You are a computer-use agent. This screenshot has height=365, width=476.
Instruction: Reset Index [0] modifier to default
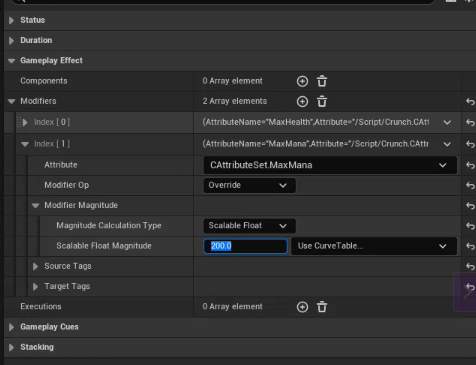click(470, 123)
